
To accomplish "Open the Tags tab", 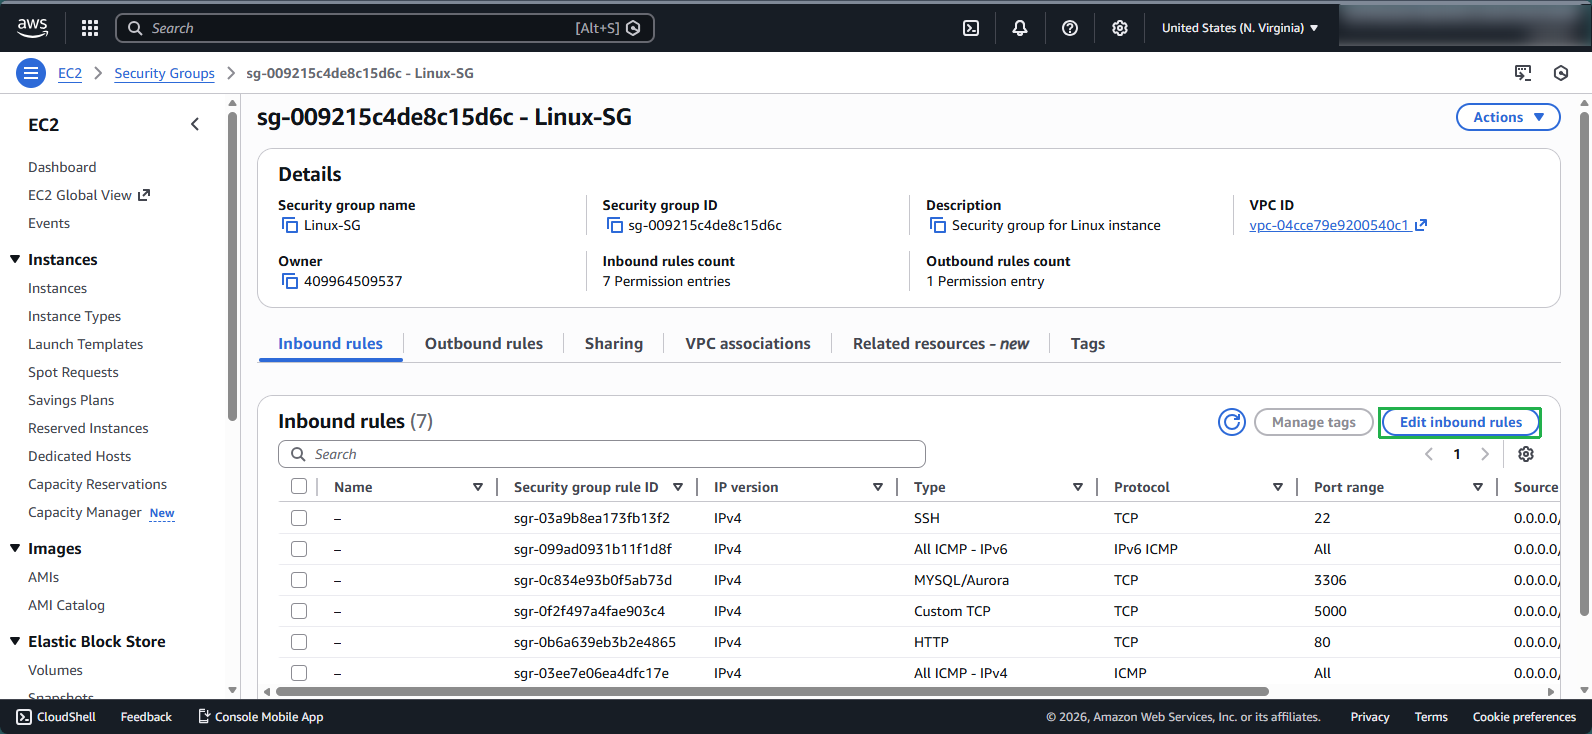I will point(1088,343).
